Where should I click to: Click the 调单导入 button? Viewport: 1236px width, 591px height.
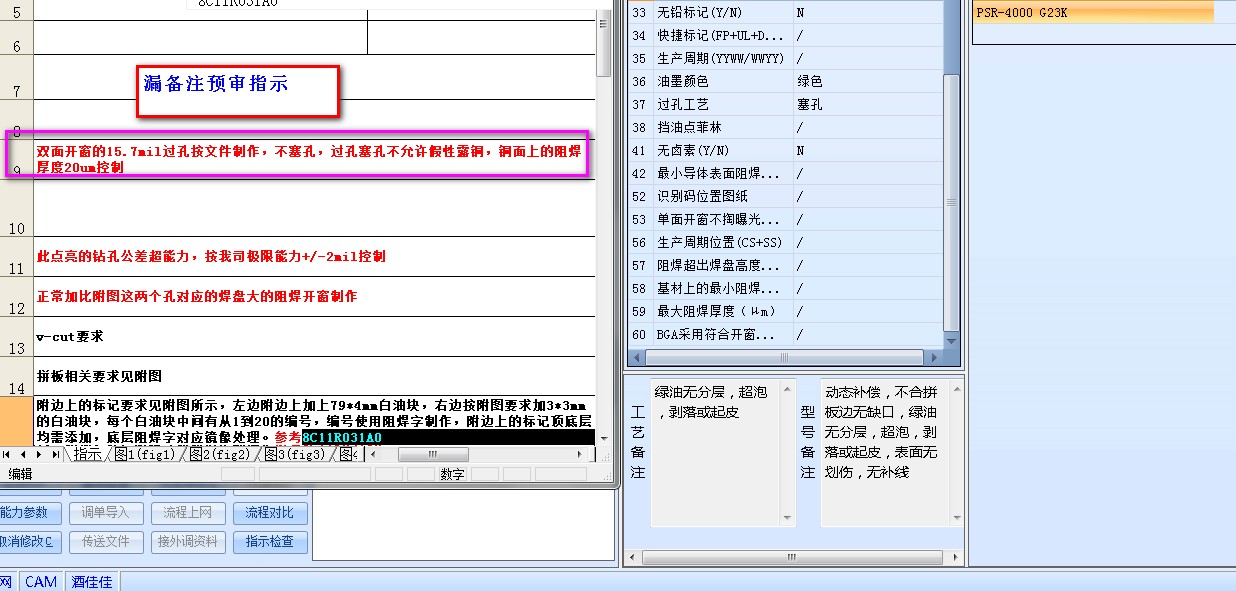[x=106, y=513]
